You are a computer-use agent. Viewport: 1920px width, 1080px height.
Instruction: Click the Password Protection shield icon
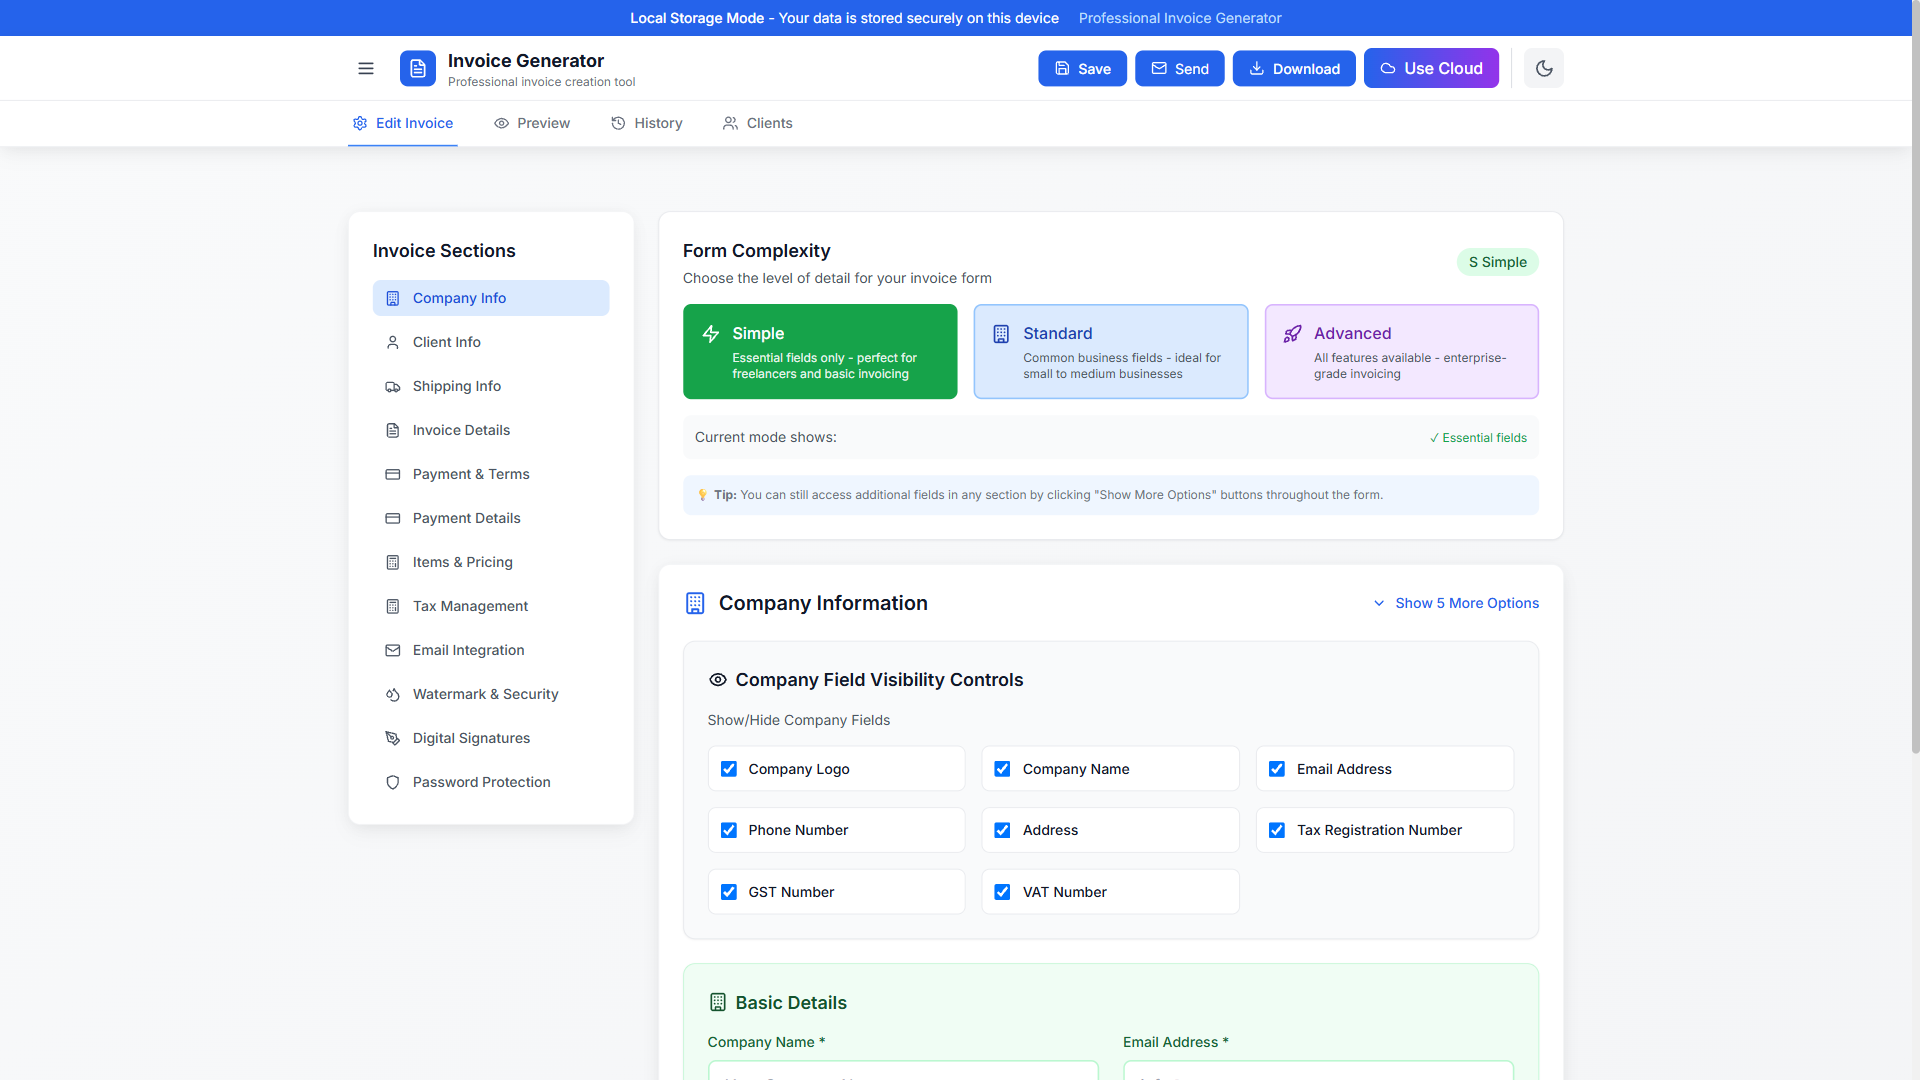393,782
